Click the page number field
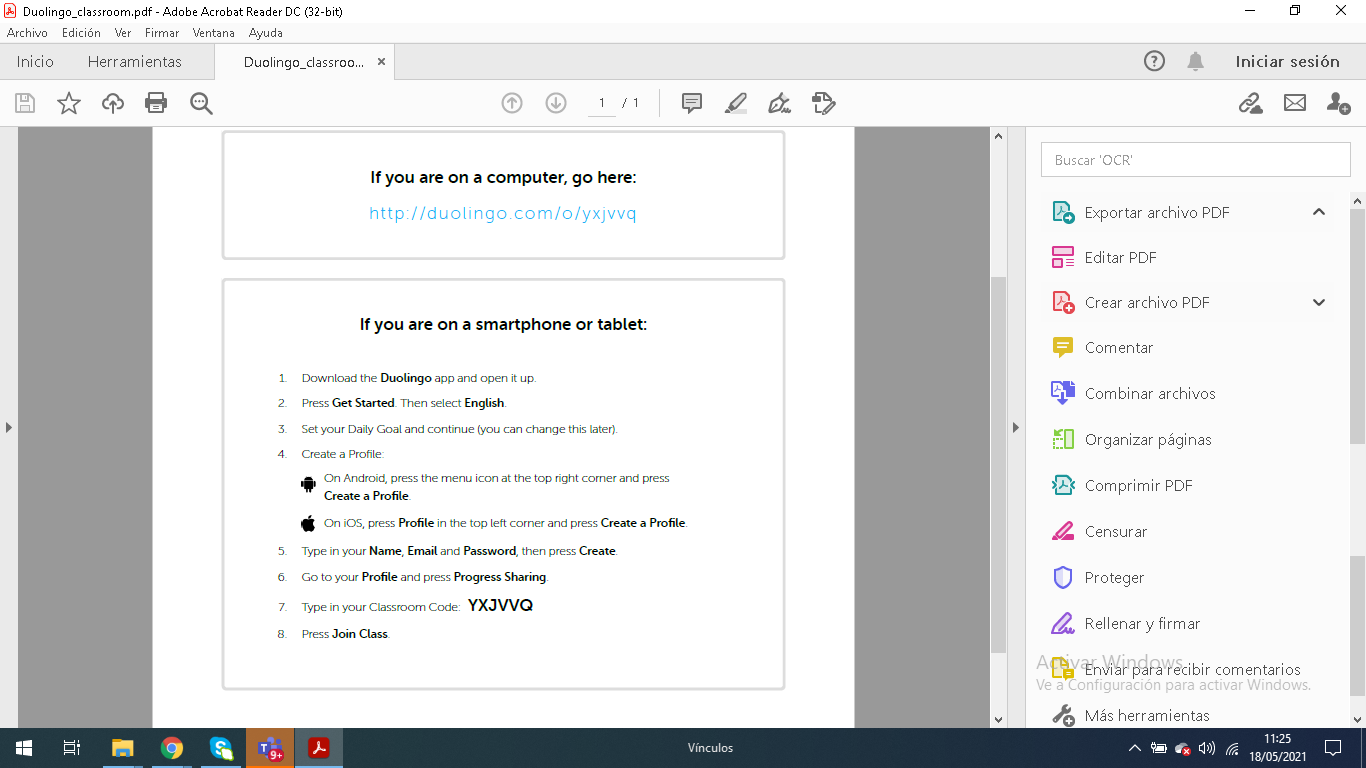Image resolution: width=1366 pixels, height=768 pixels. [602, 103]
